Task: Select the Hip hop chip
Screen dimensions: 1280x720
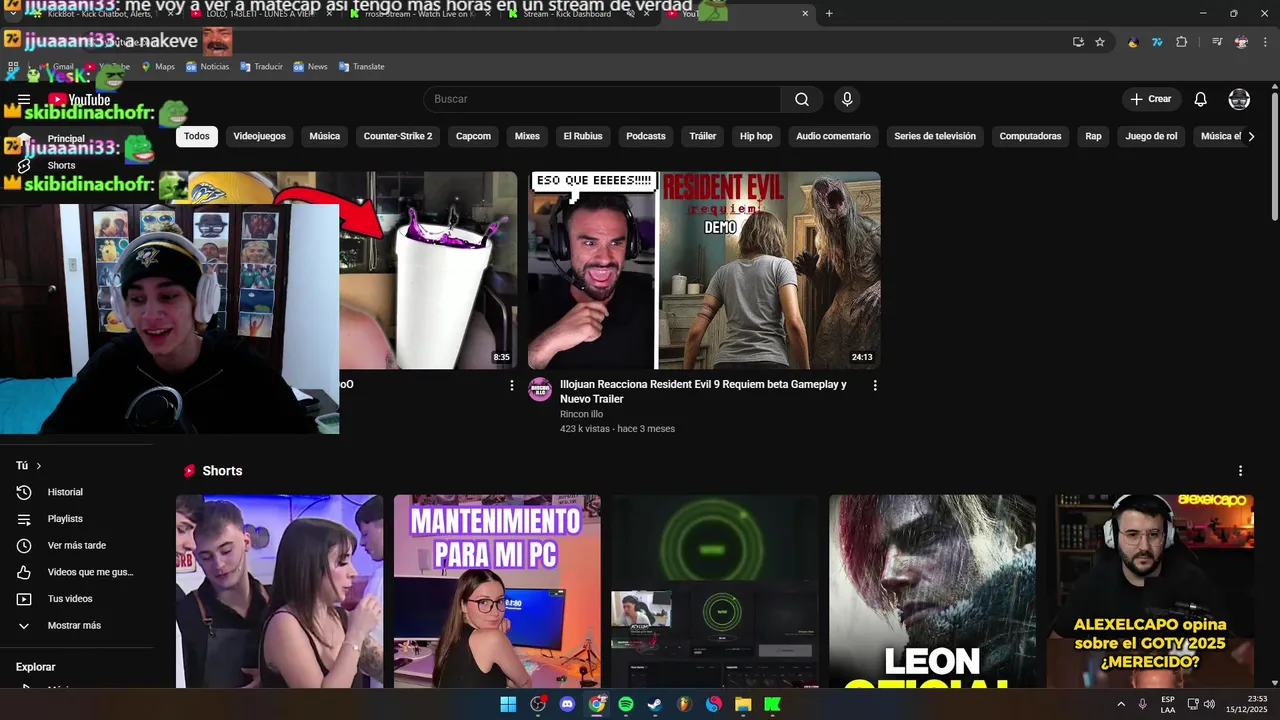Action: click(756, 136)
